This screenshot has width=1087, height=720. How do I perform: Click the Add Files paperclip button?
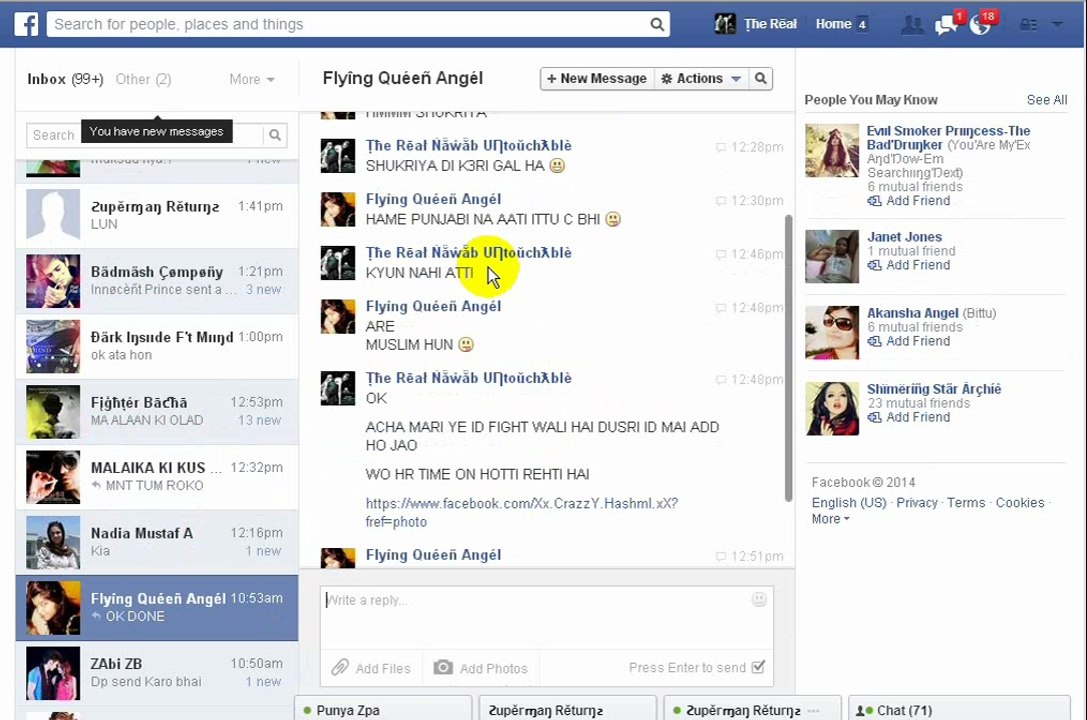pos(371,668)
